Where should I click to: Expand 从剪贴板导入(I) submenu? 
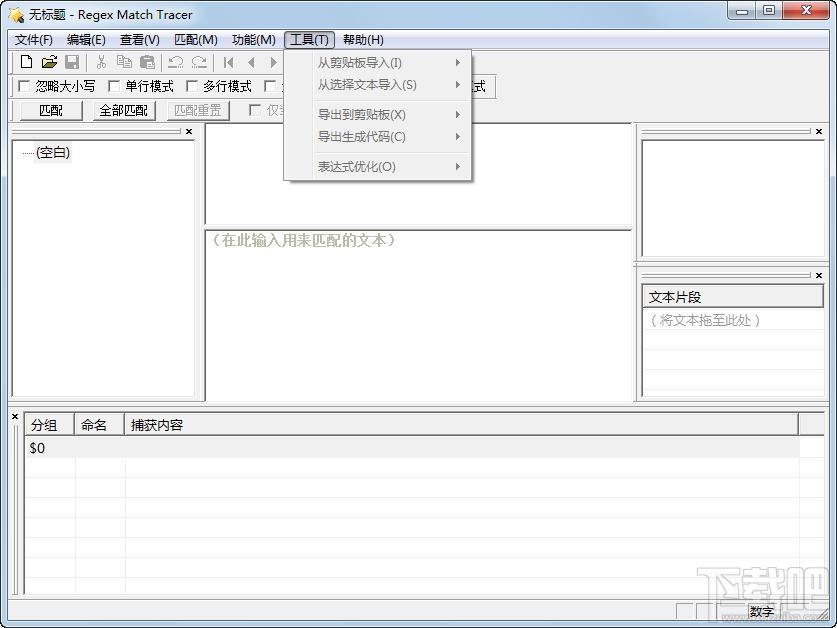(378, 62)
